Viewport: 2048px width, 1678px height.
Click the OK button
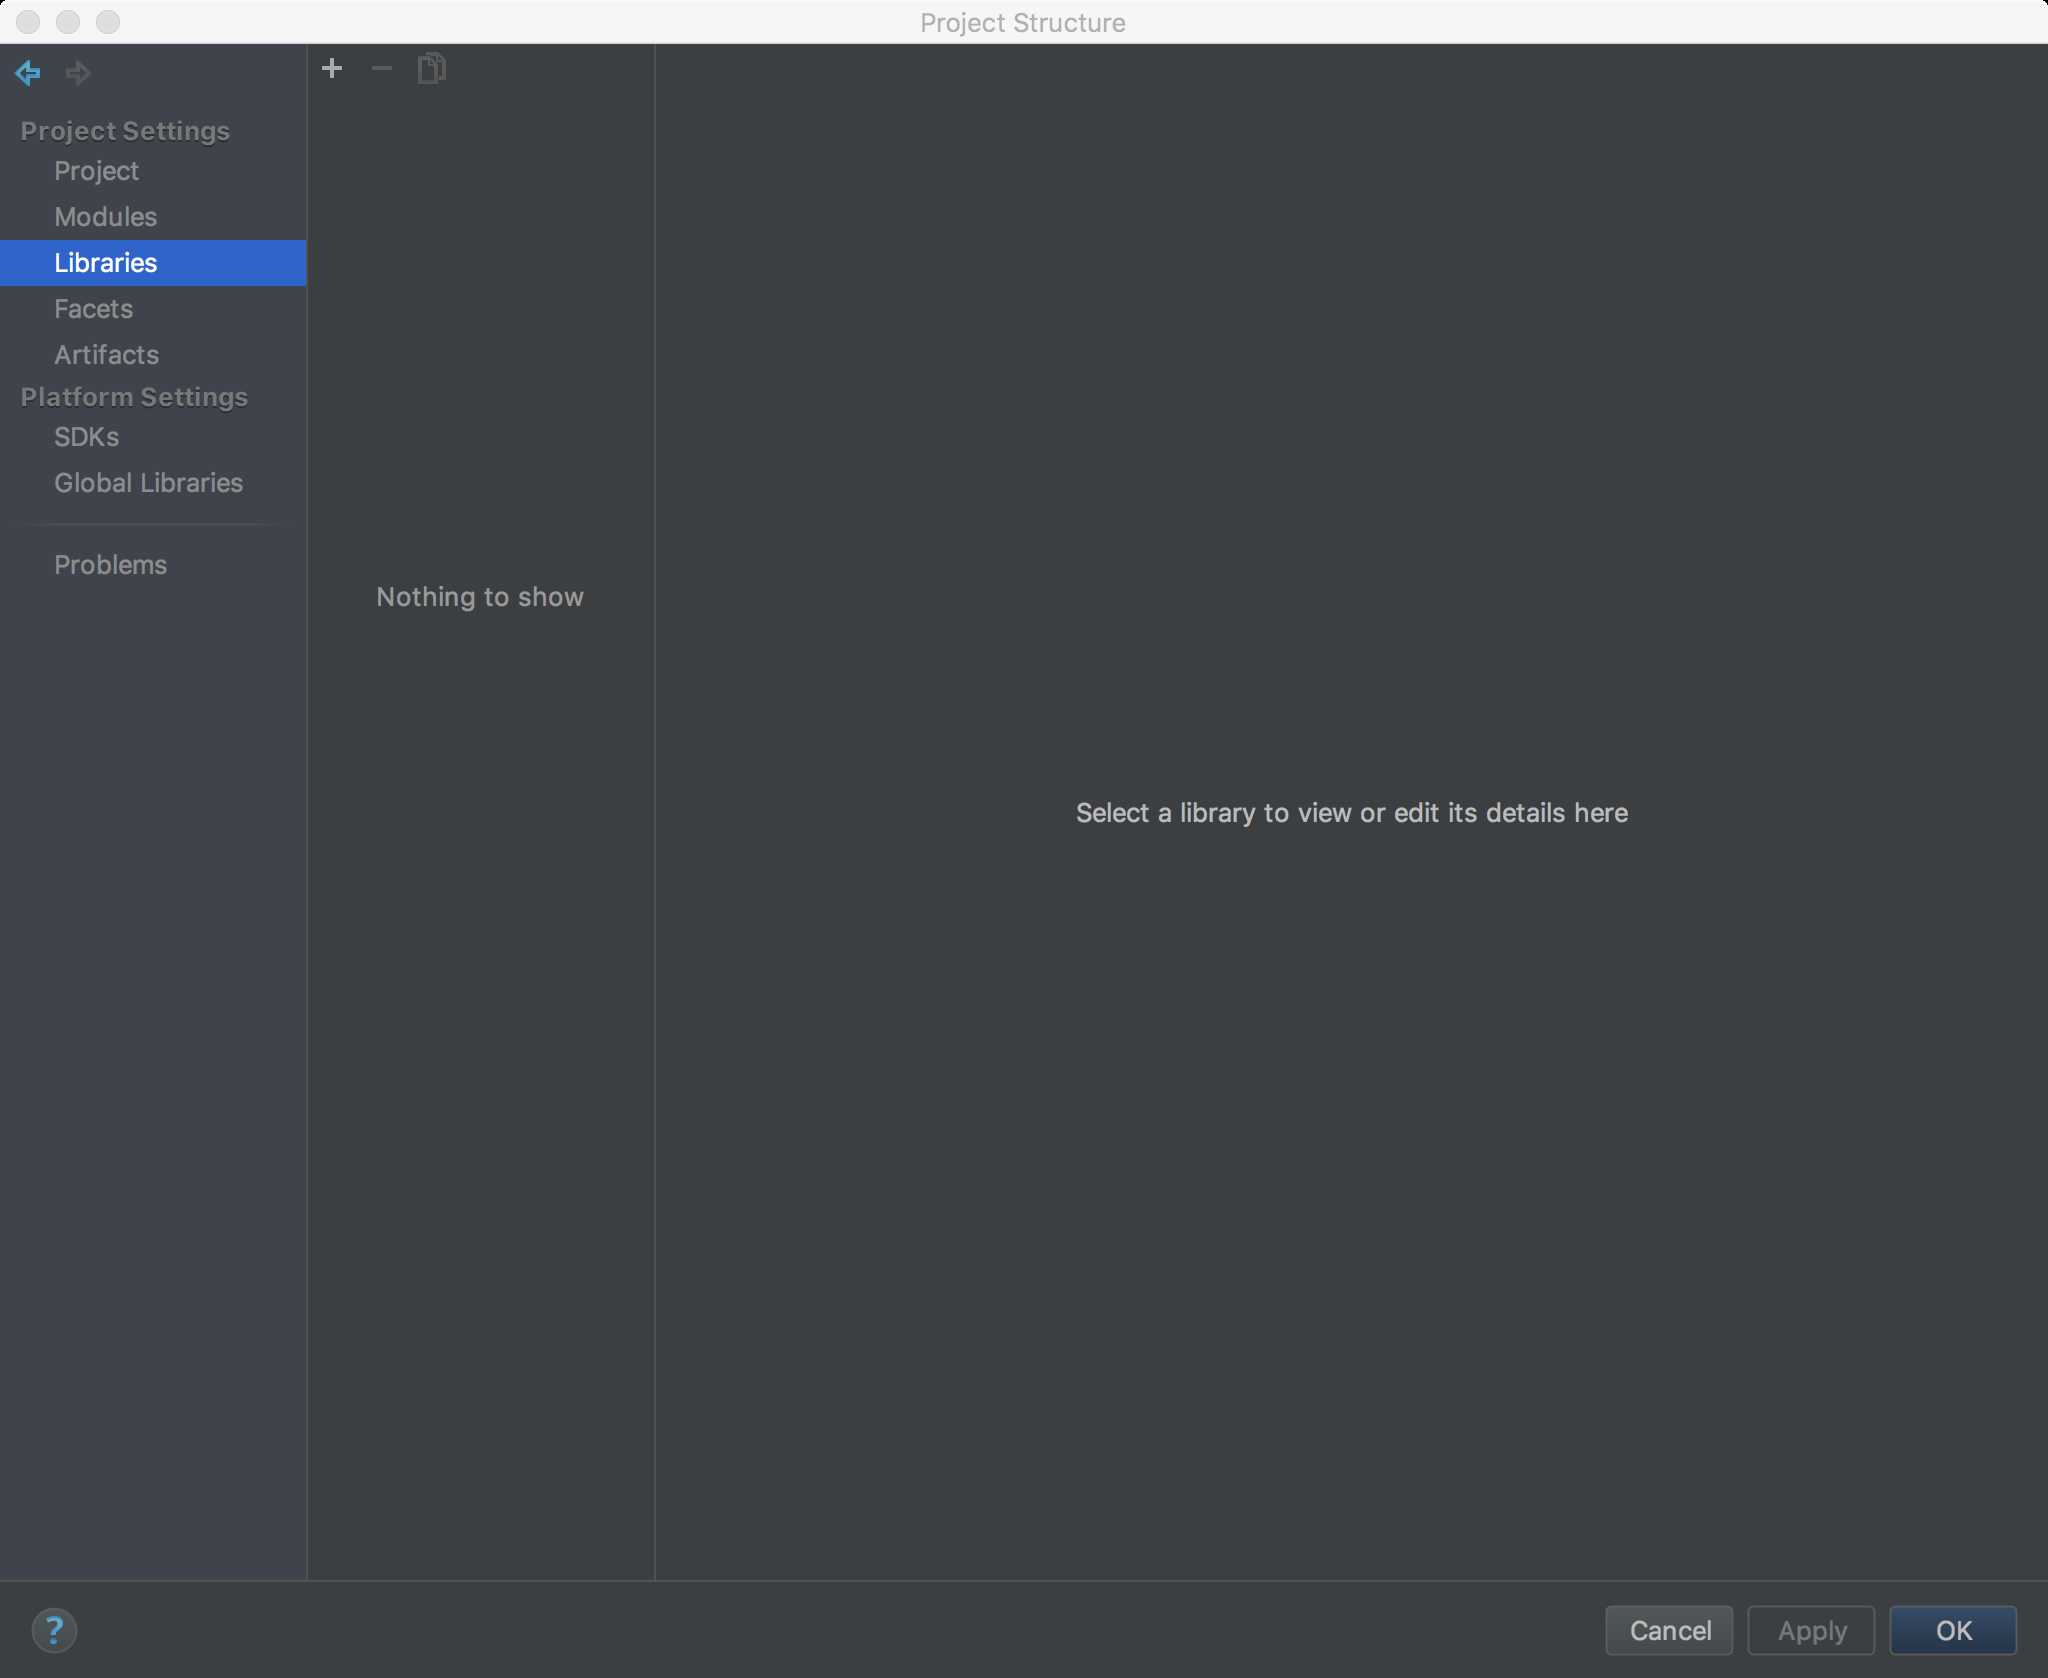pyautogui.click(x=1953, y=1629)
